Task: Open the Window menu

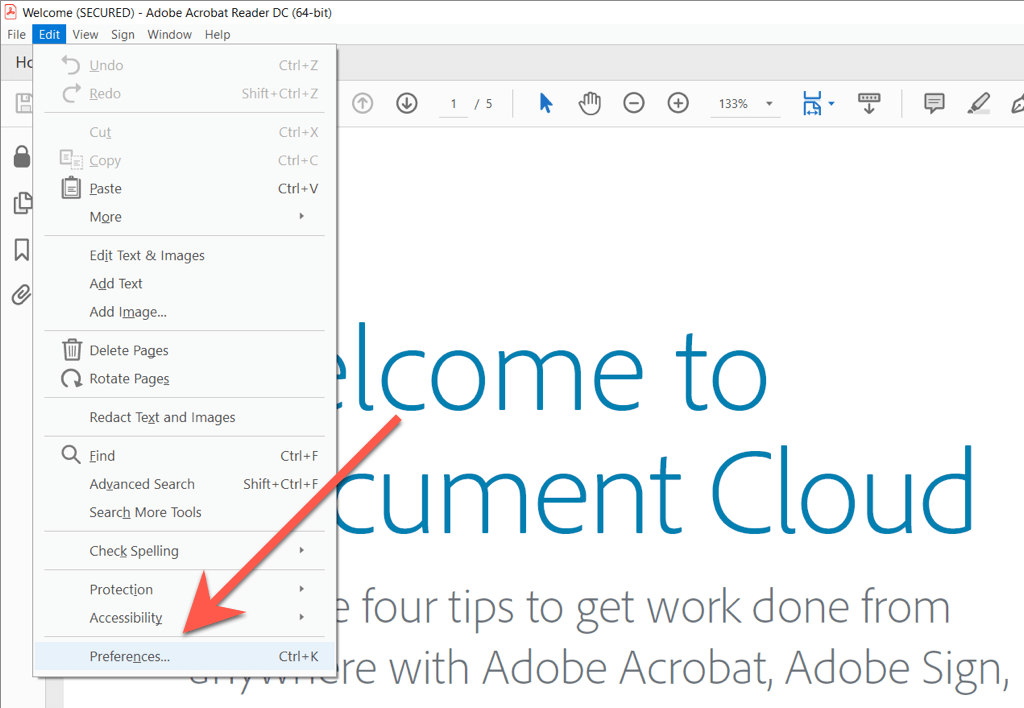Action: (x=169, y=34)
